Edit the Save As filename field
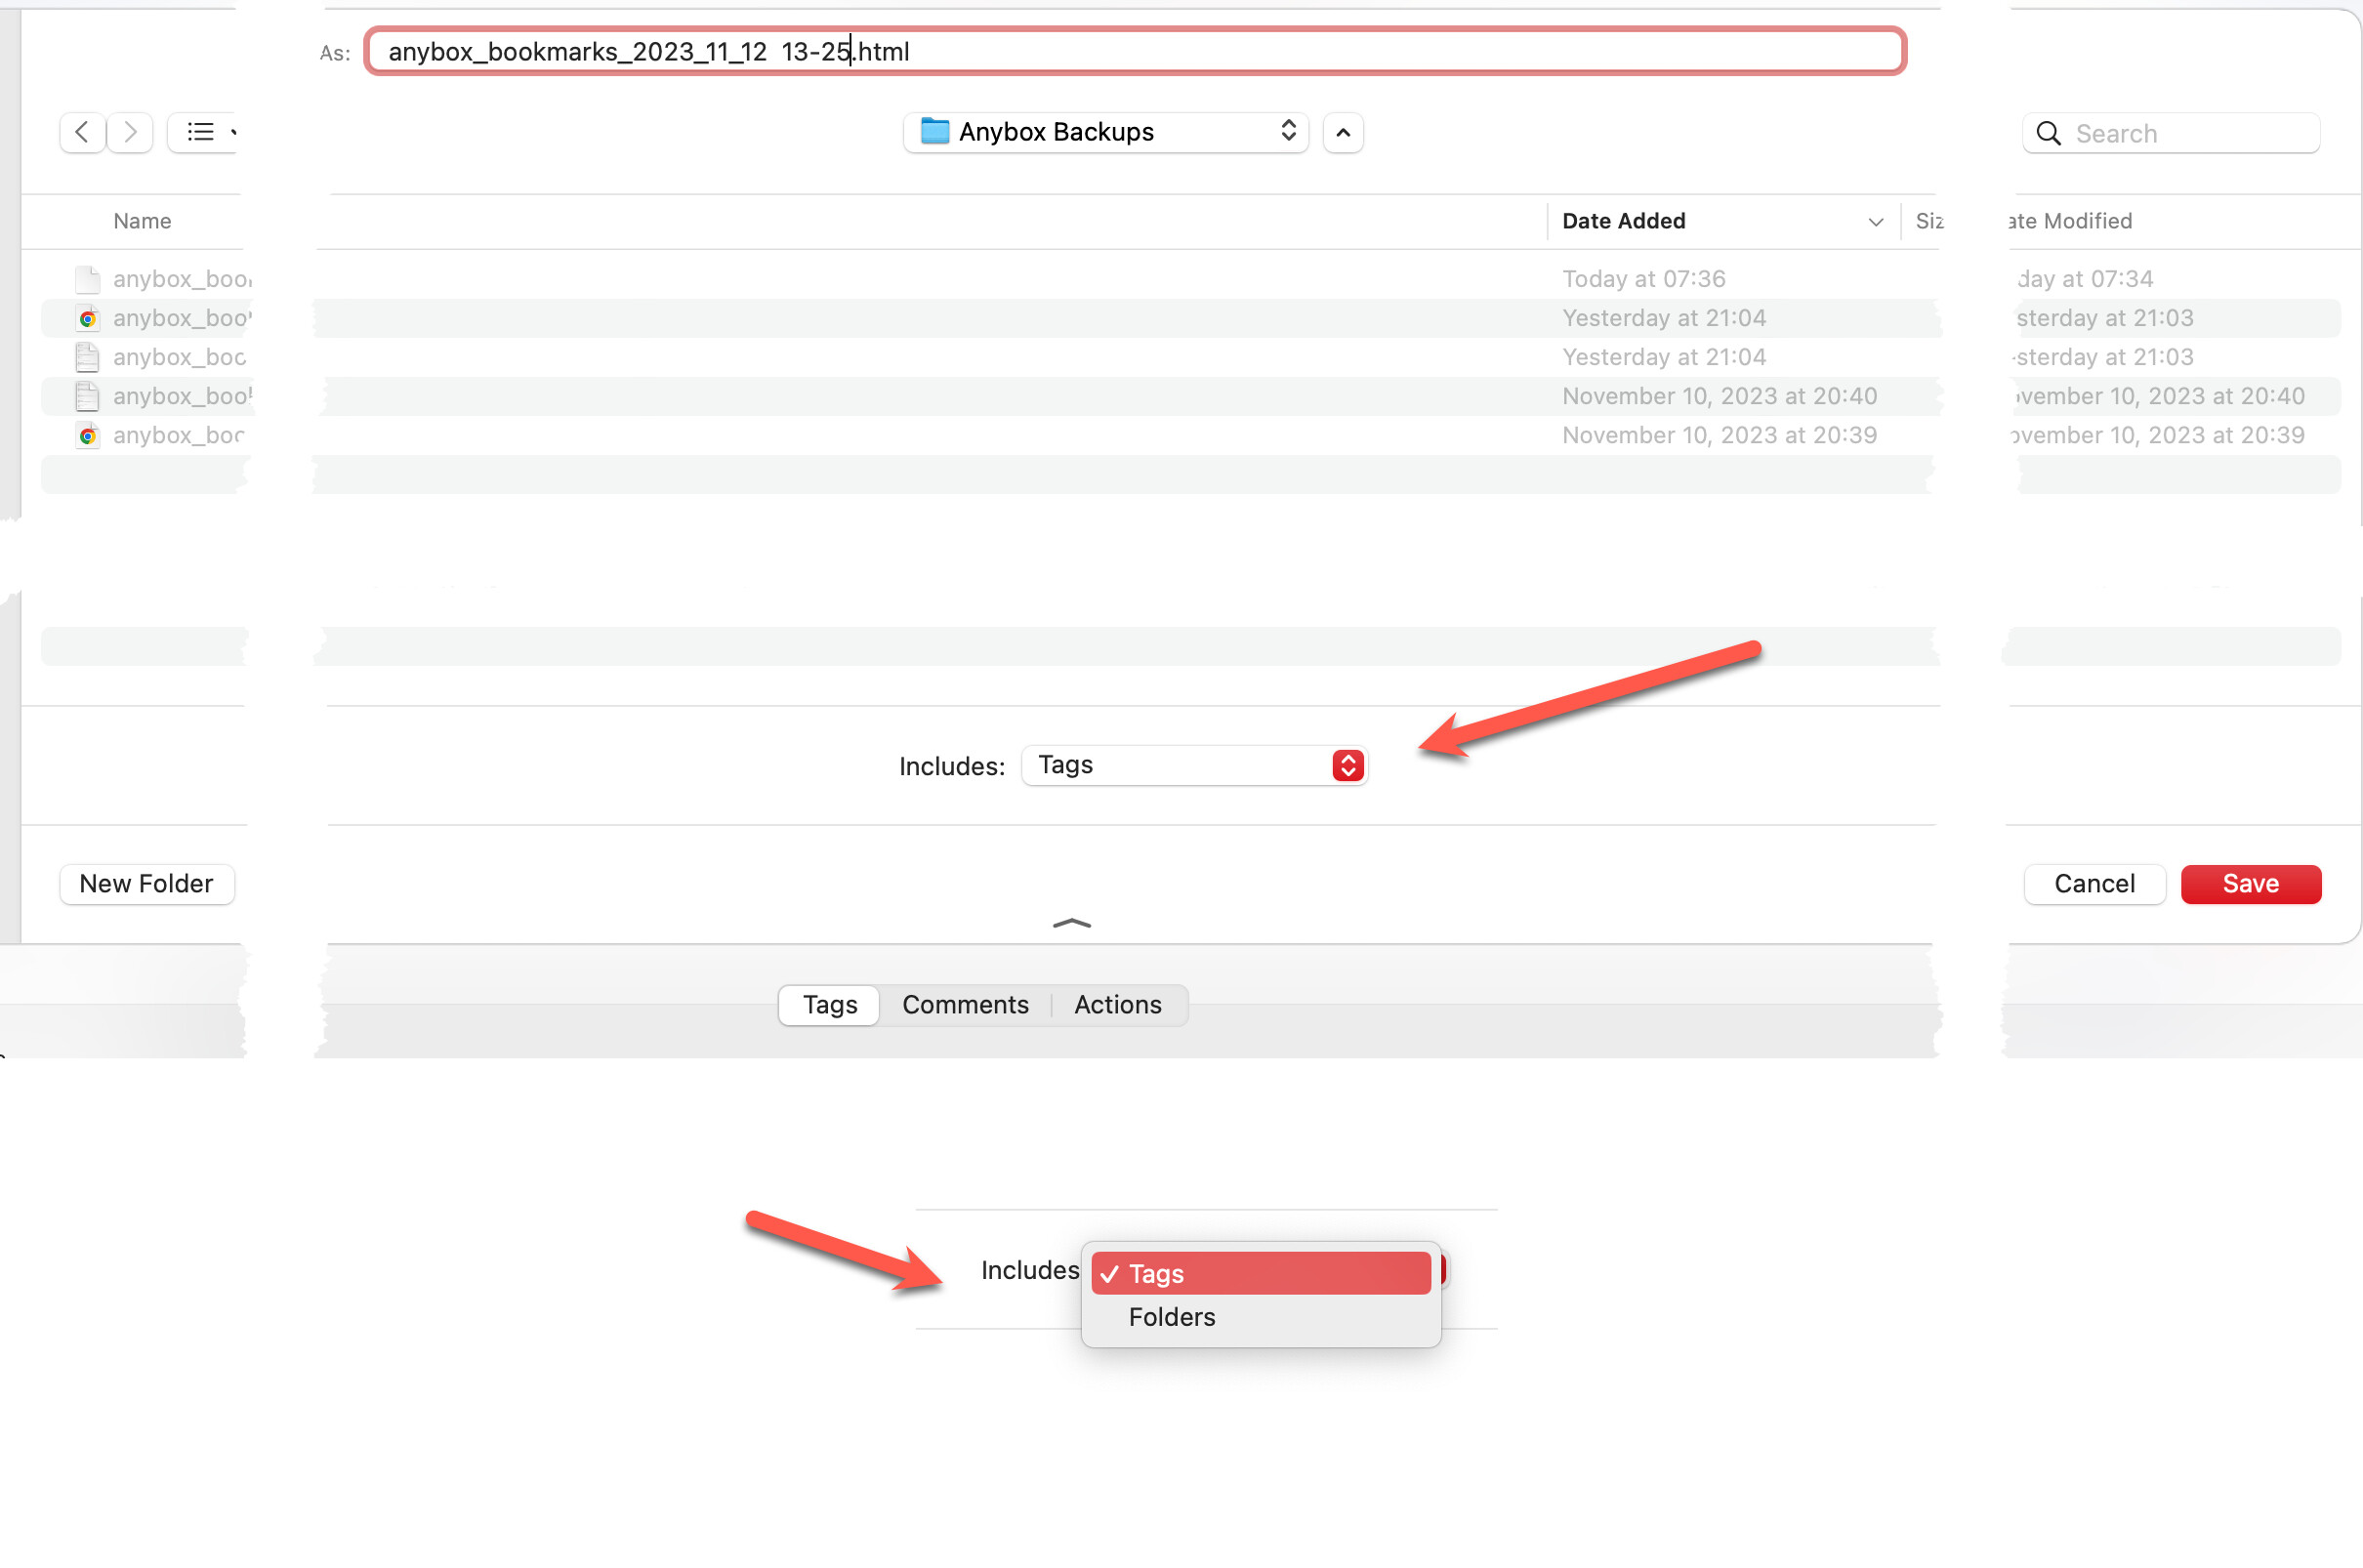The width and height of the screenshot is (2363, 1568). point(1135,52)
